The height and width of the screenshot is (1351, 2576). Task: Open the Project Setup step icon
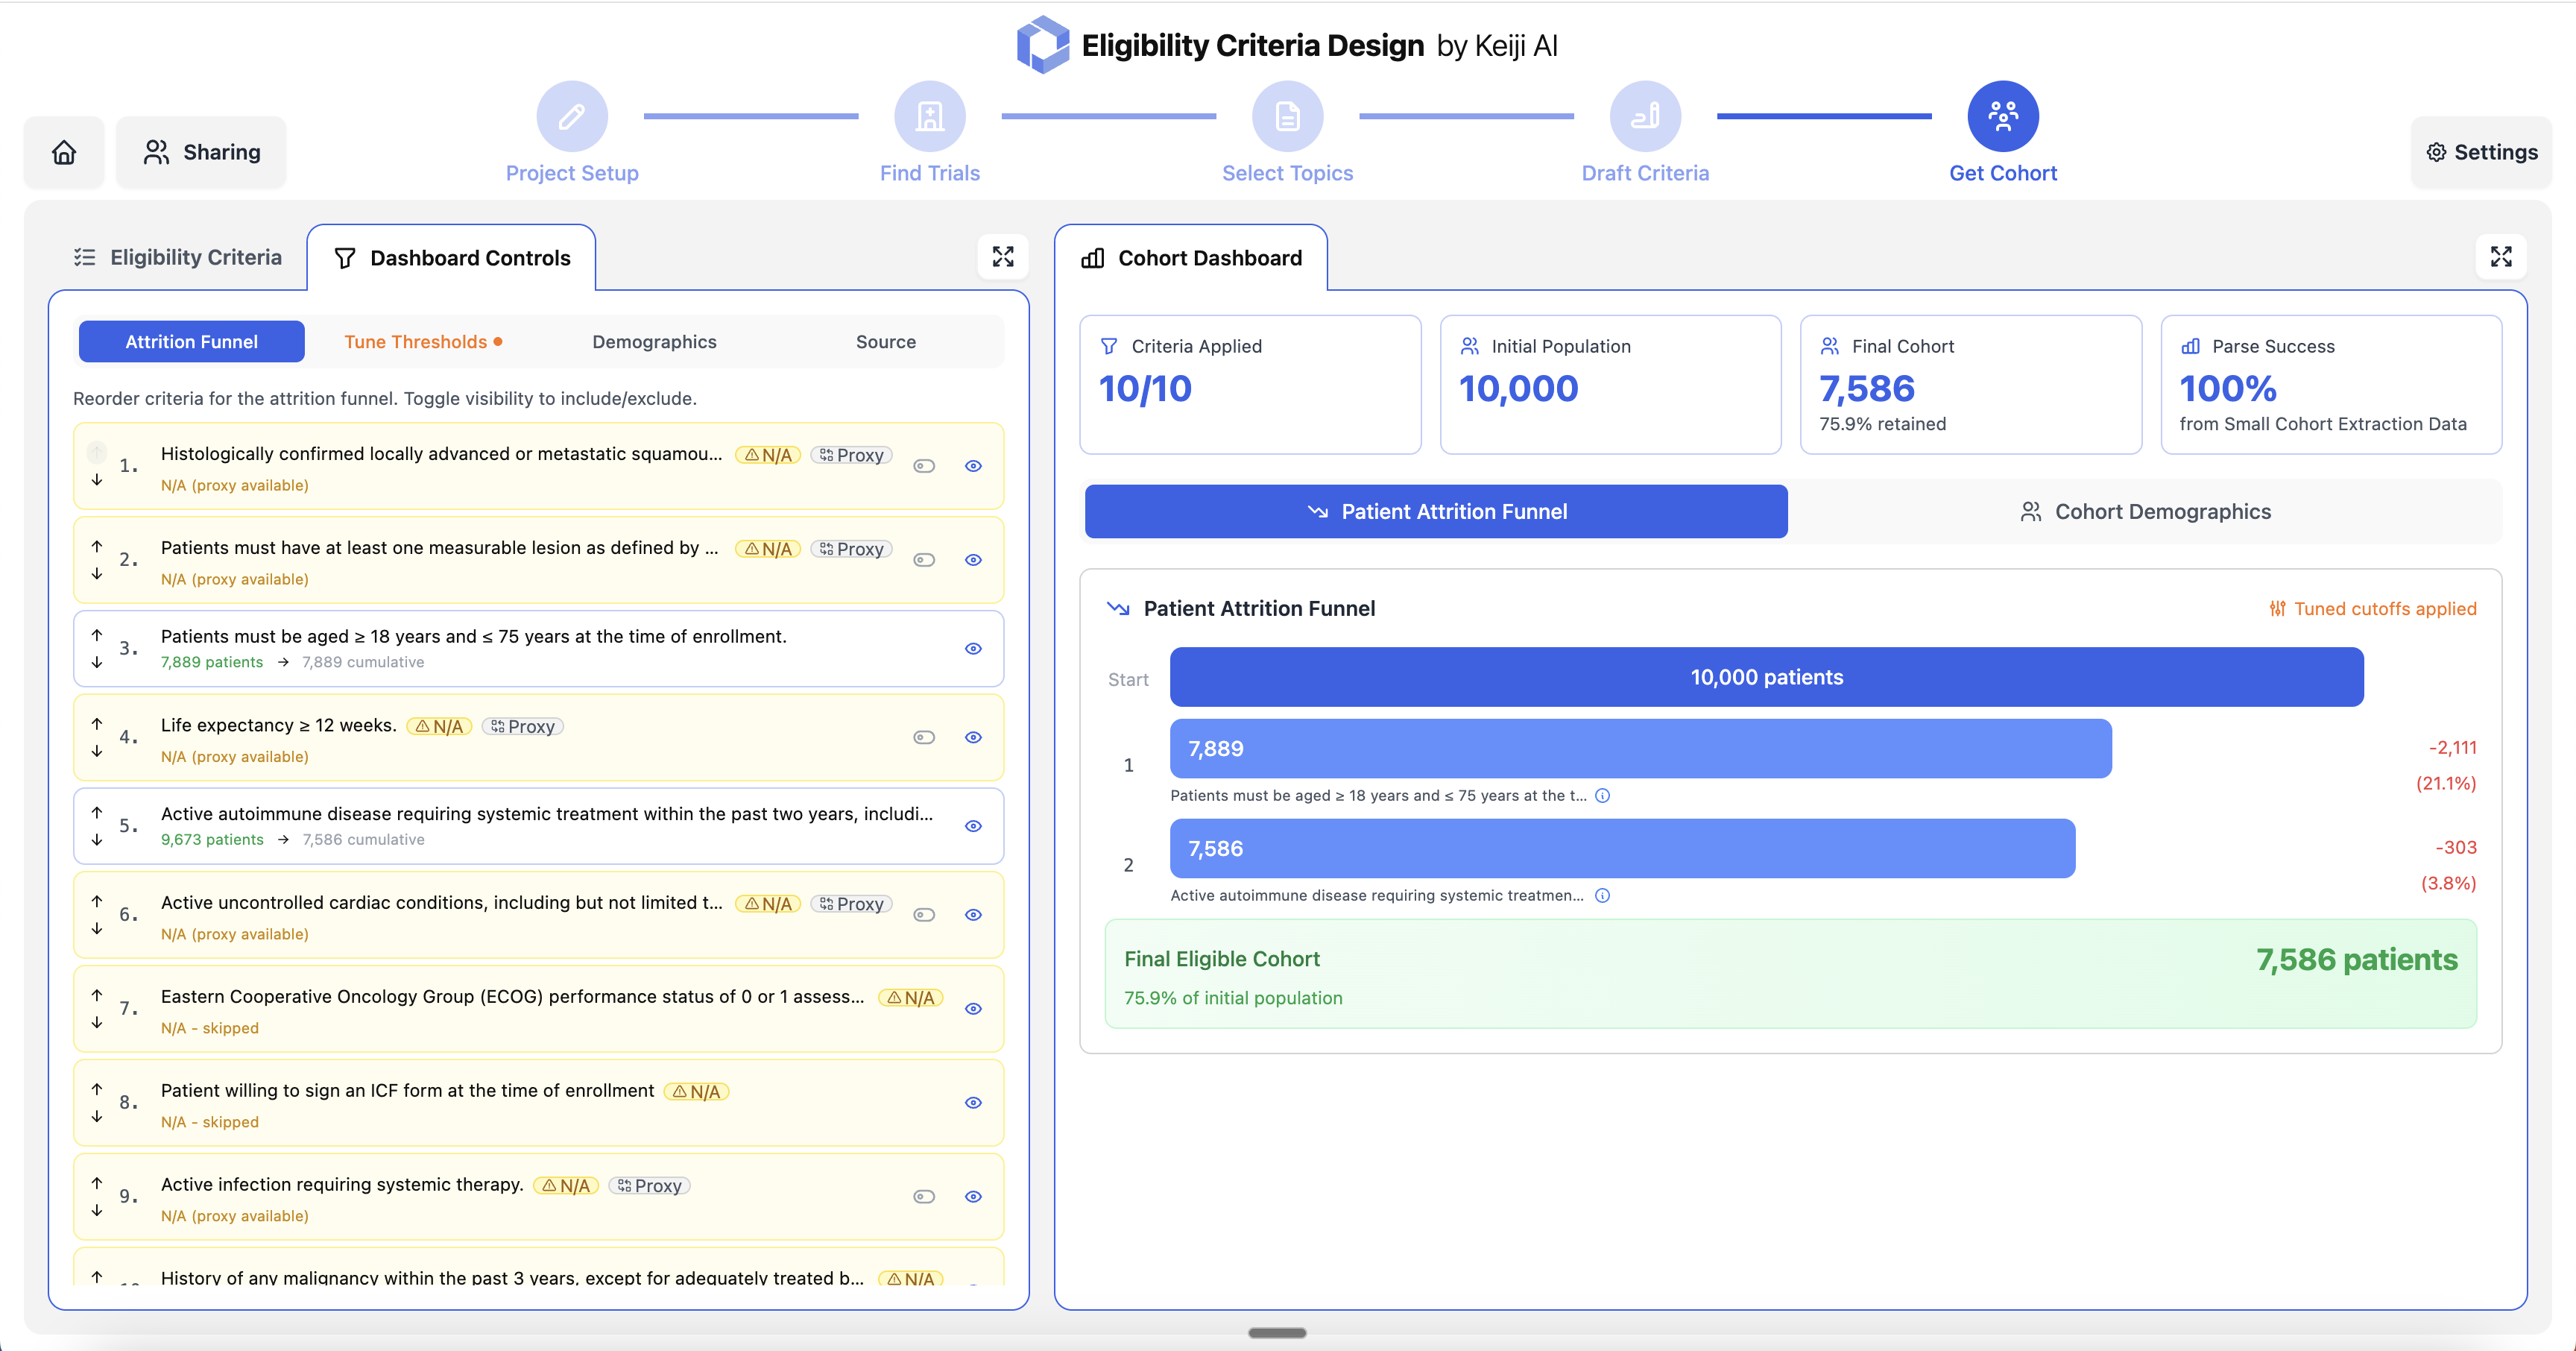(x=571, y=117)
